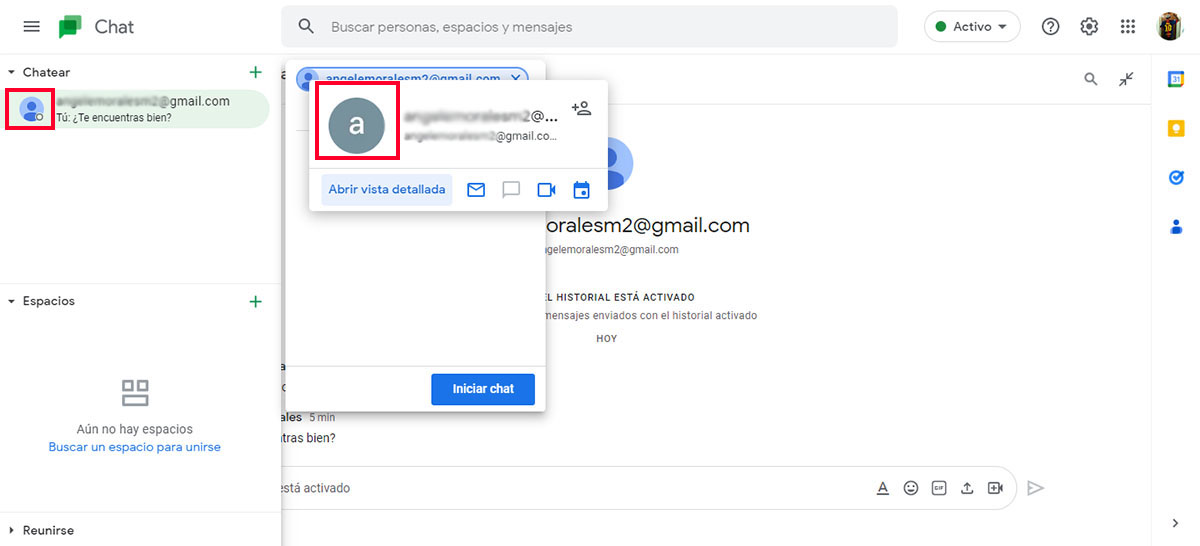Click Abrir vista detallada button
Viewport: 1200px width, 546px height.
coord(387,189)
